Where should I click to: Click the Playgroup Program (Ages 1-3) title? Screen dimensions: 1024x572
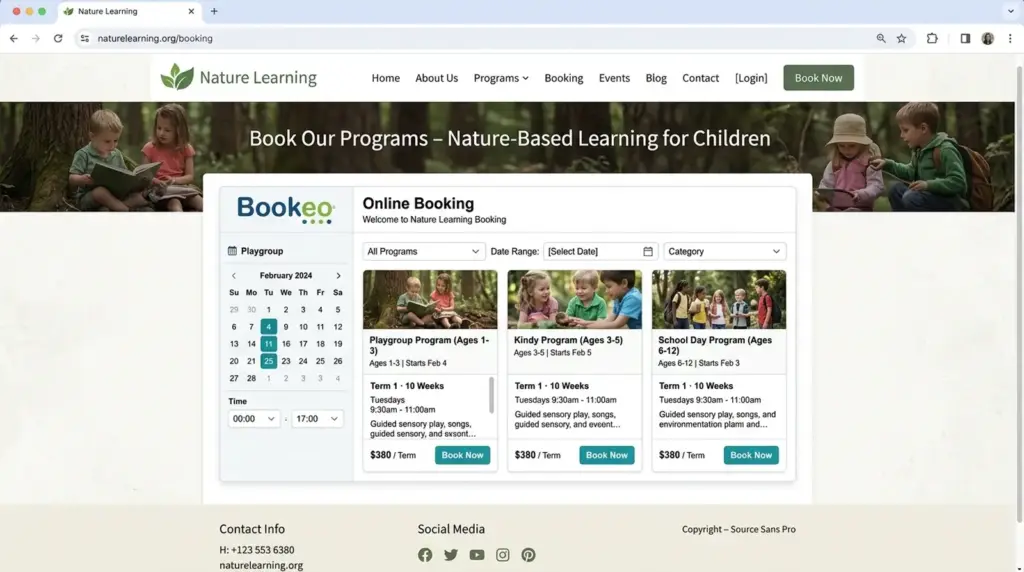[x=429, y=345]
